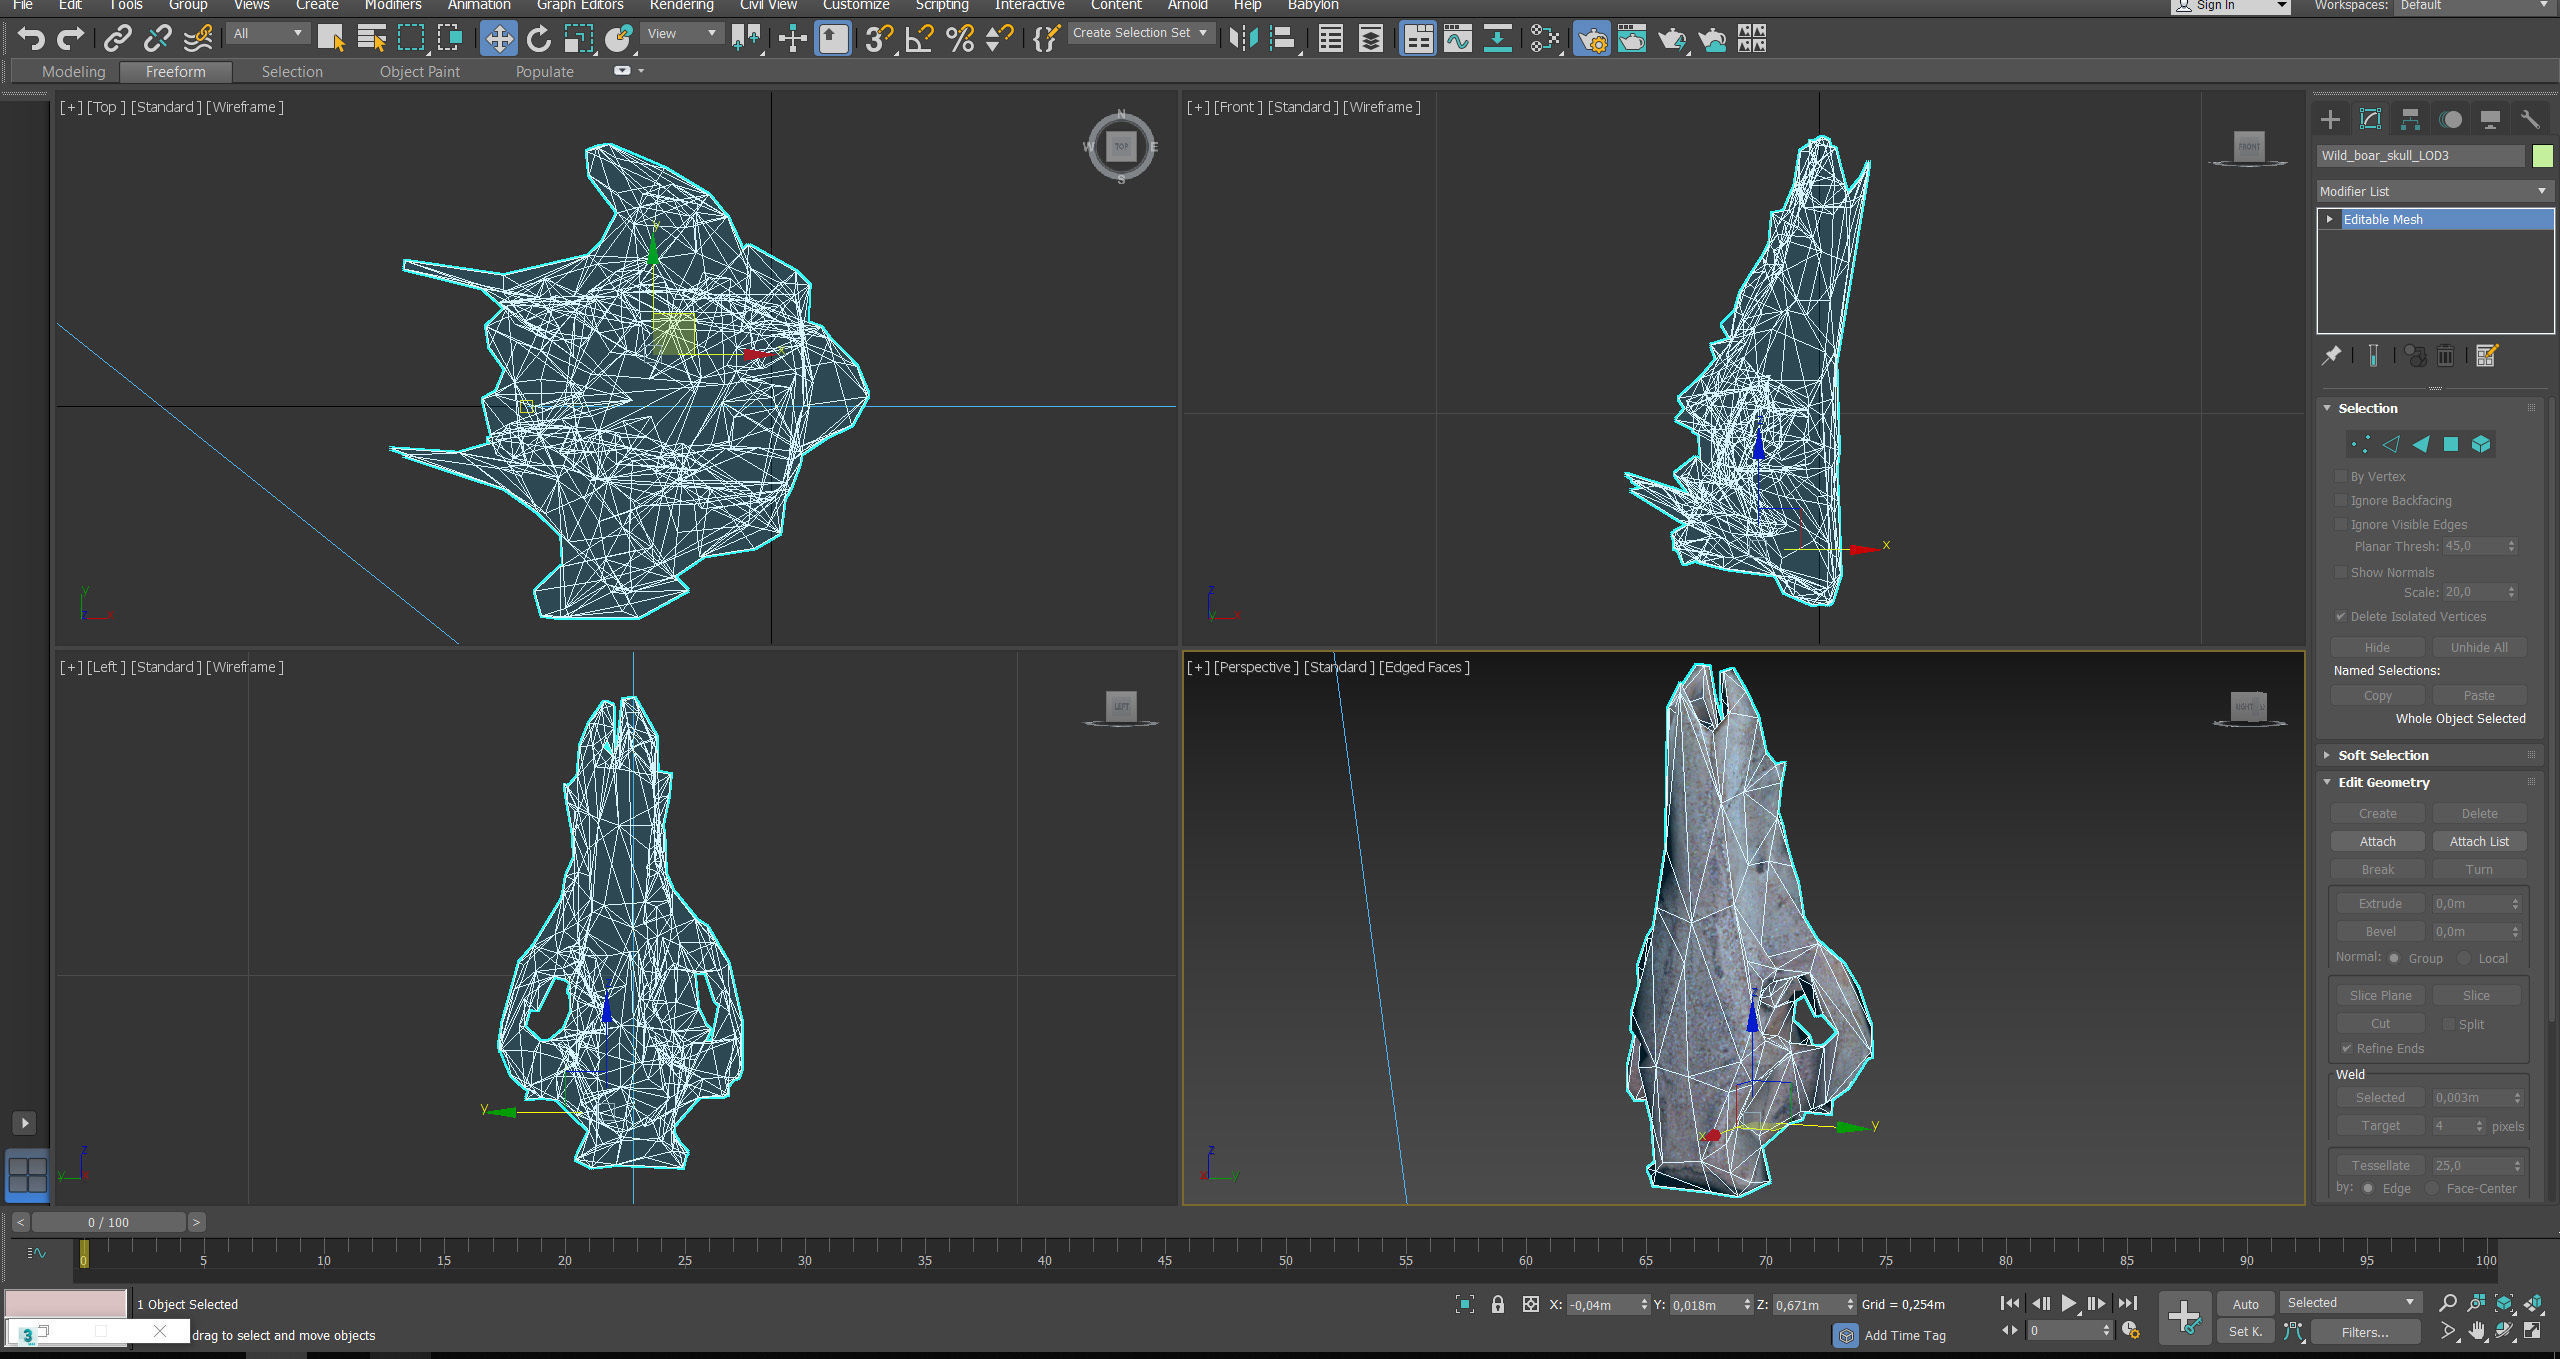Enable By Vertex checkbox

[x=2340, y=476]
